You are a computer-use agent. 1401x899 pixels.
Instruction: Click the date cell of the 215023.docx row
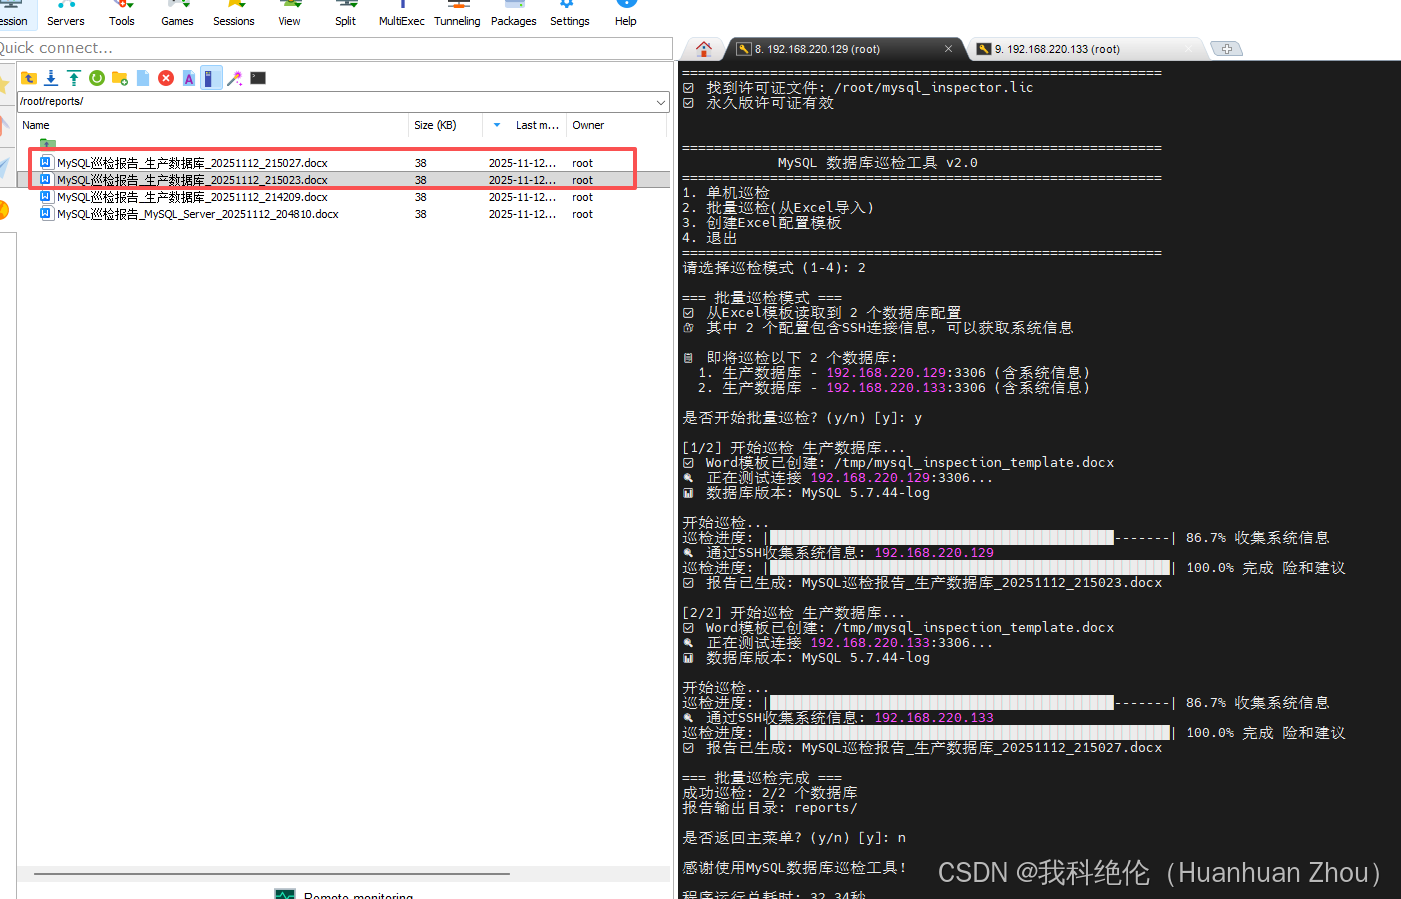click(x=522, y=180)
